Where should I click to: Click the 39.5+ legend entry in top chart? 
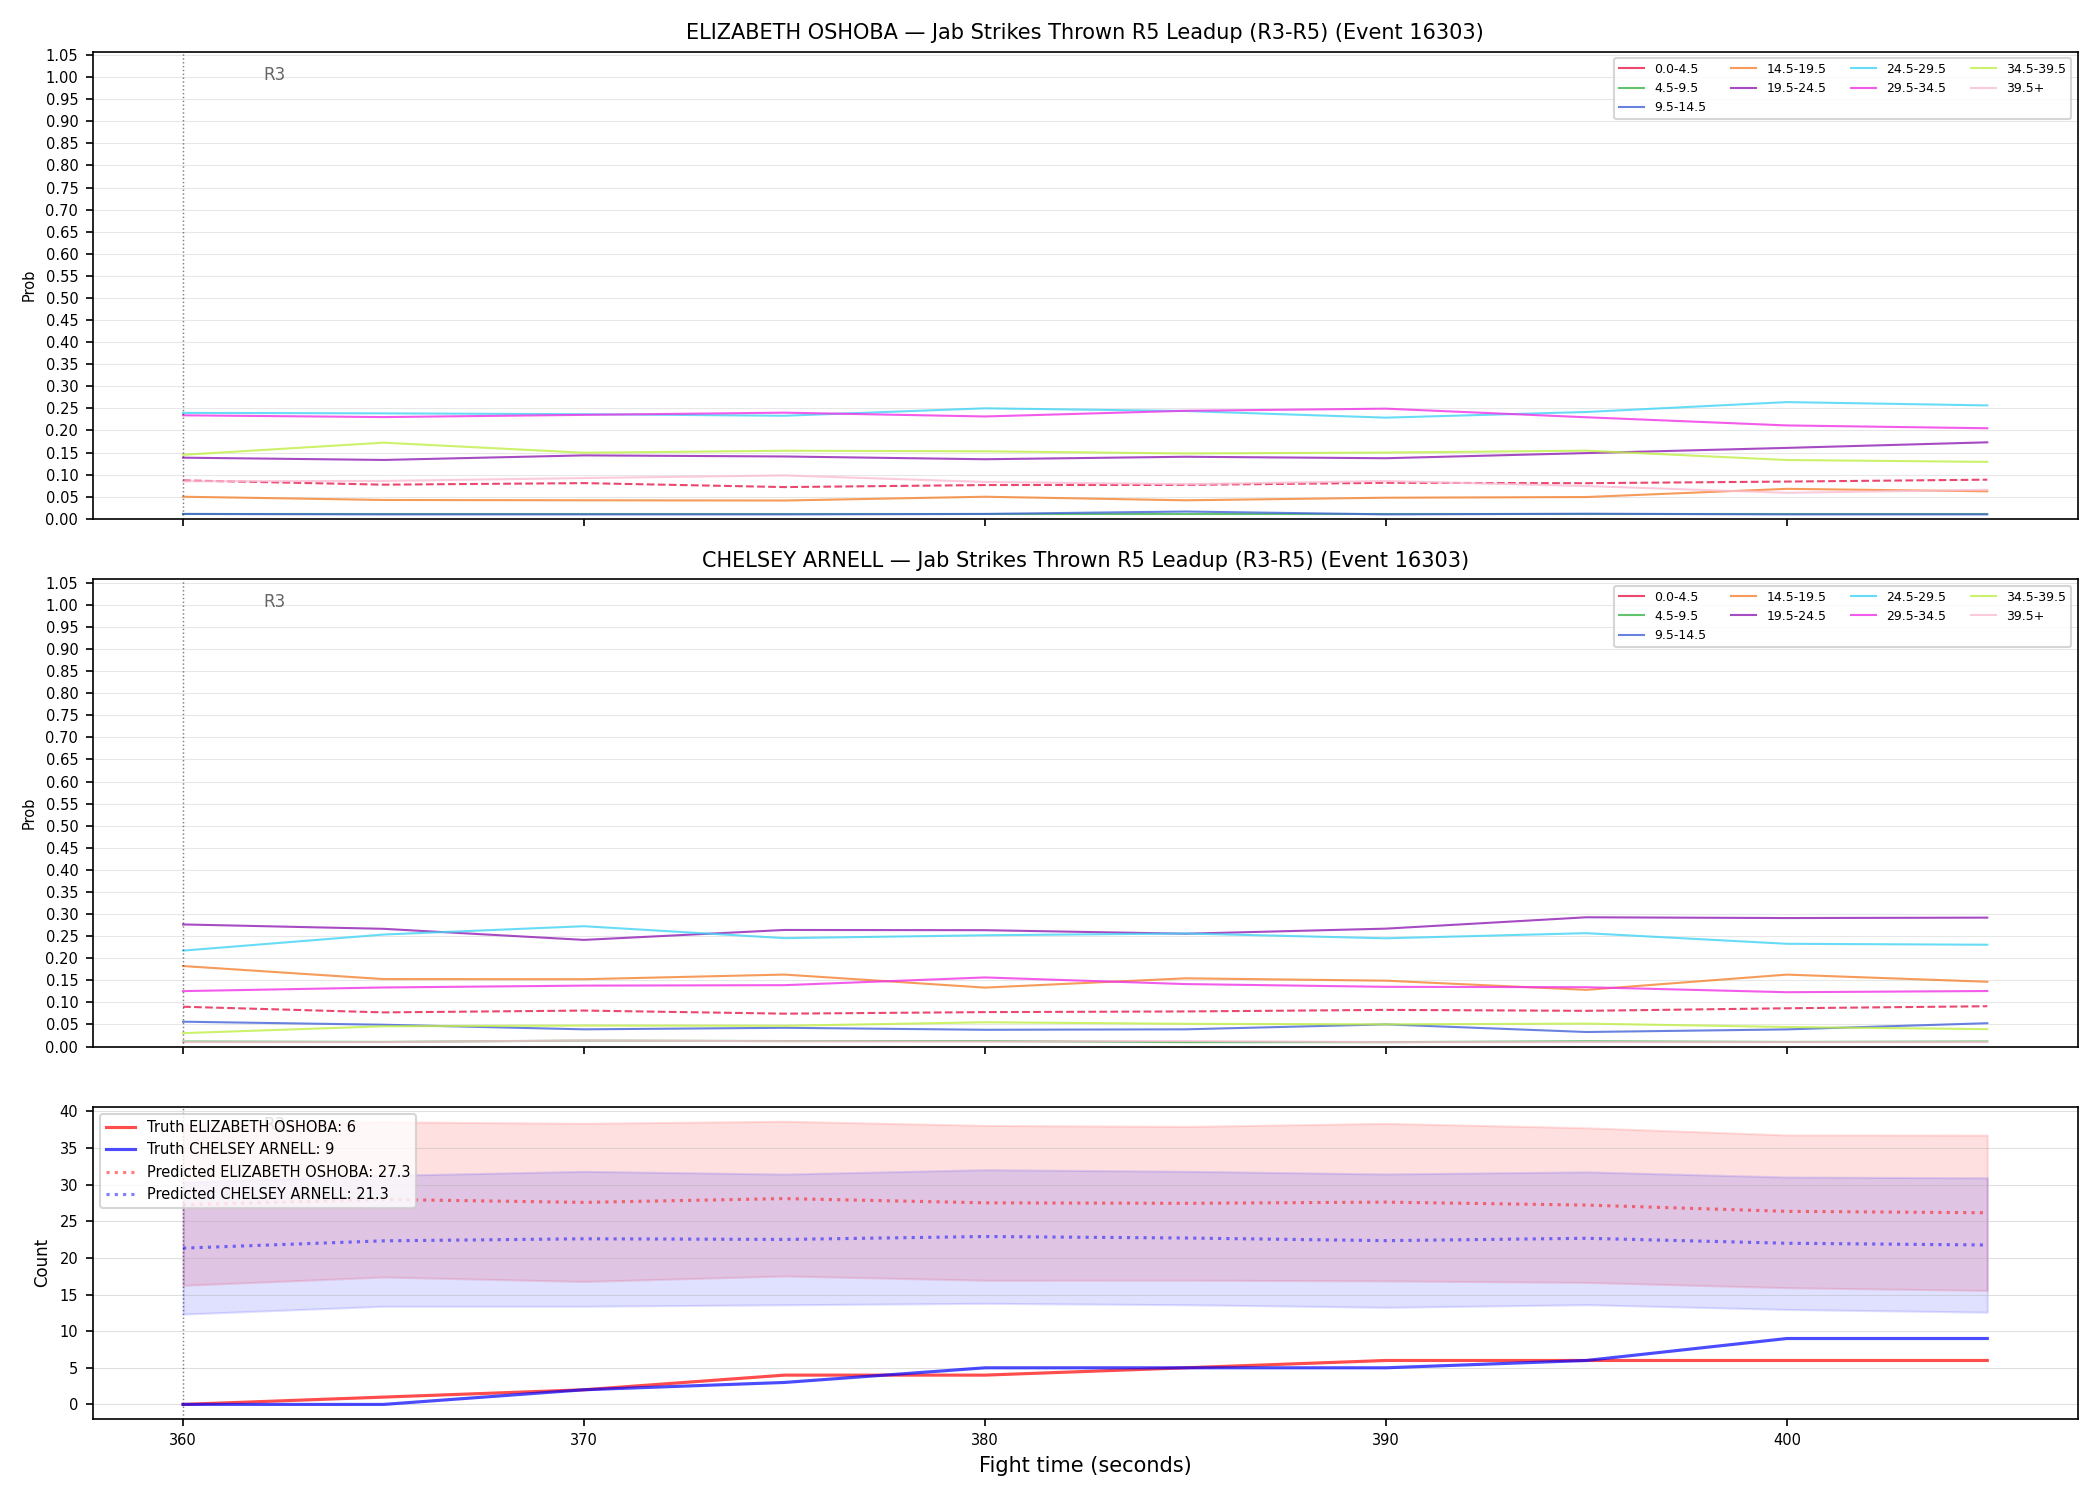coord(2008,88)
